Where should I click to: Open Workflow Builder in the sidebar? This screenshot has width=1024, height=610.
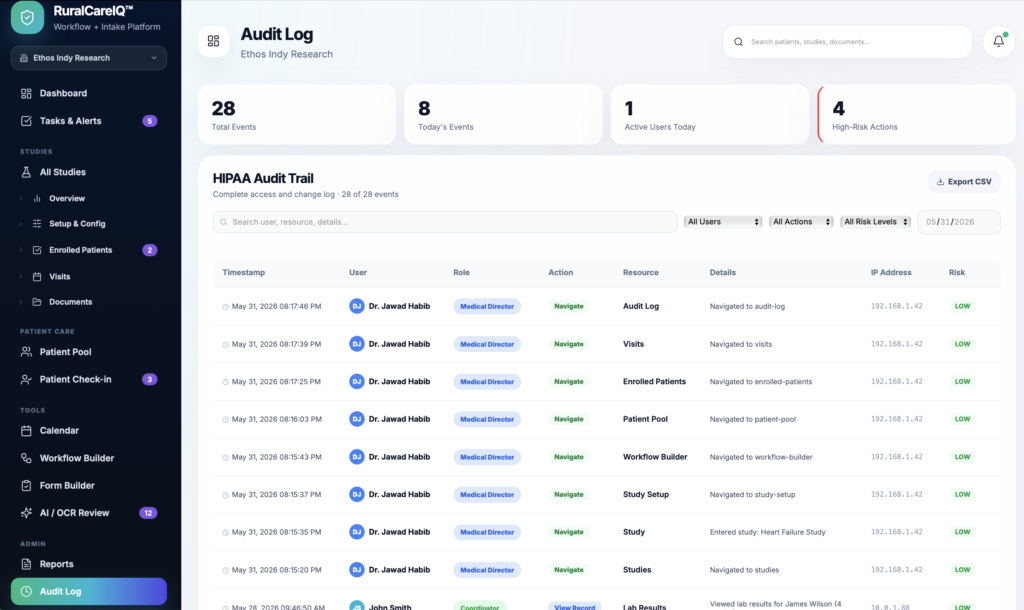tap(89, 458)
